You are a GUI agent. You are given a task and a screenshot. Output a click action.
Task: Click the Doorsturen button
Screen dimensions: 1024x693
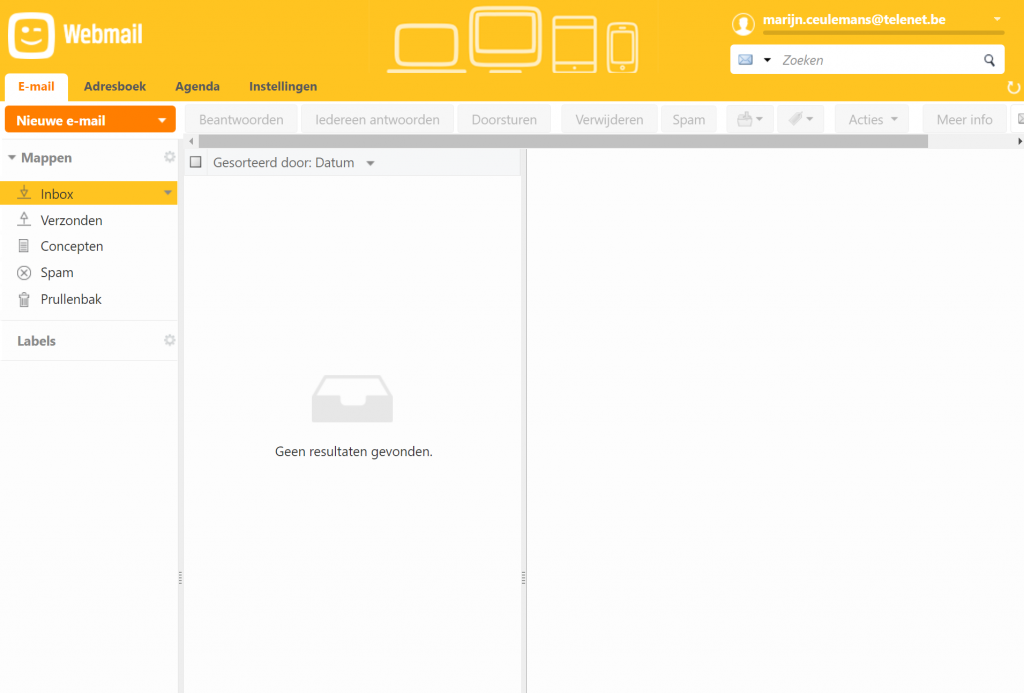(504, 120)
